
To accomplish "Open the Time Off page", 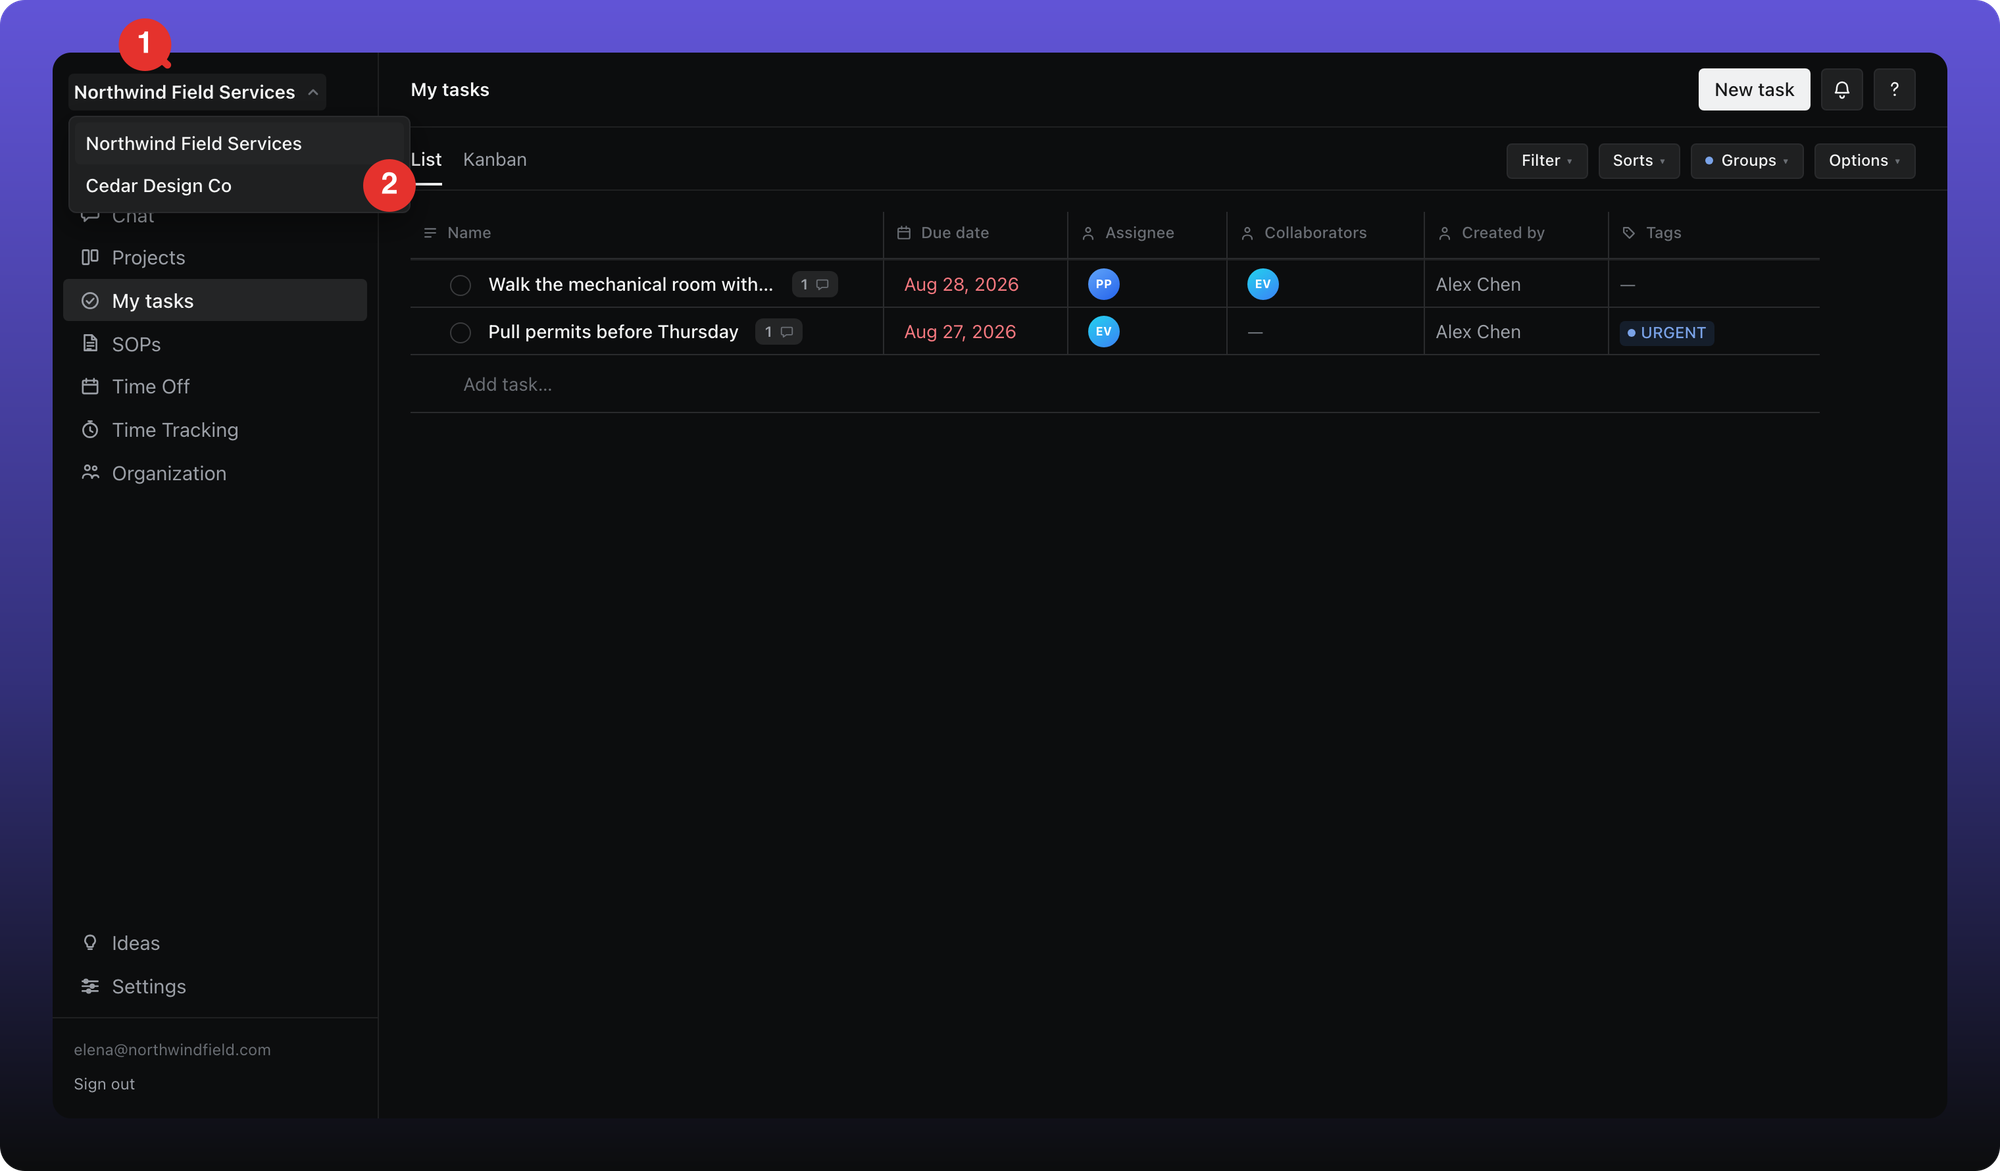I will [215, 387].
